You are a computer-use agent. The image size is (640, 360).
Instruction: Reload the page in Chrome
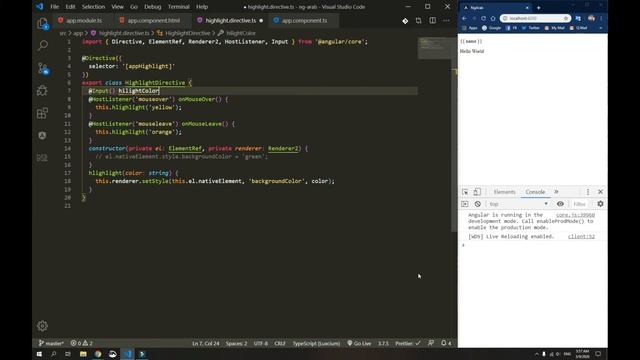(x=483, y=18)
